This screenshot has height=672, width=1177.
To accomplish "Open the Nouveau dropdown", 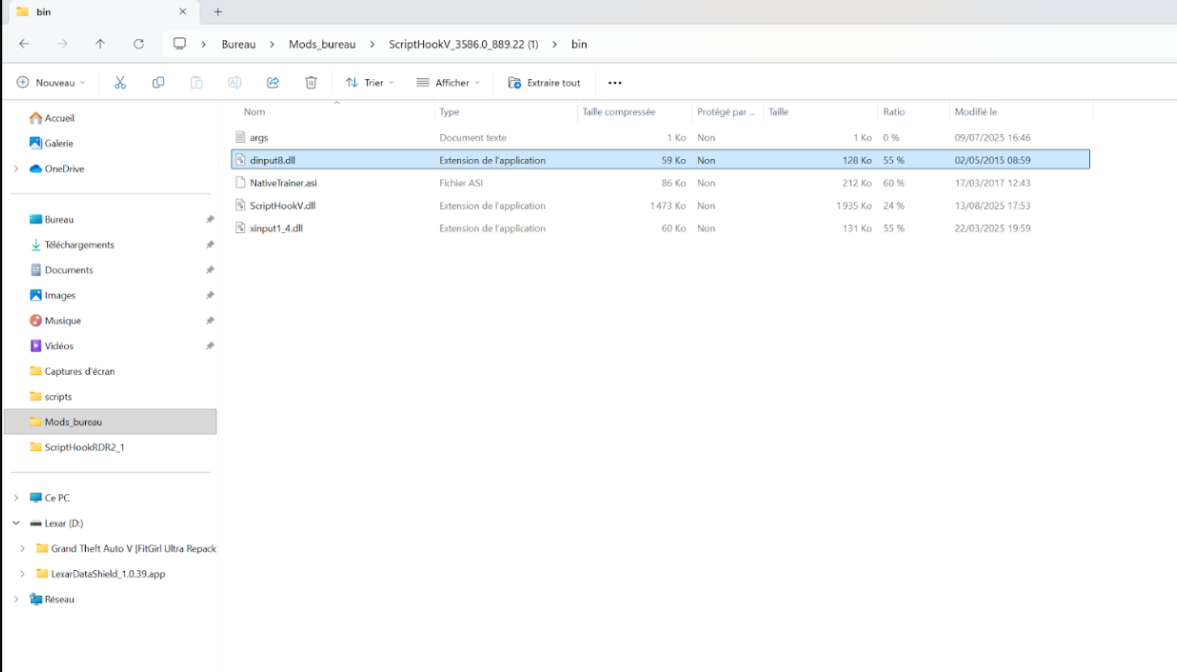I will click(x=51, y=83).
